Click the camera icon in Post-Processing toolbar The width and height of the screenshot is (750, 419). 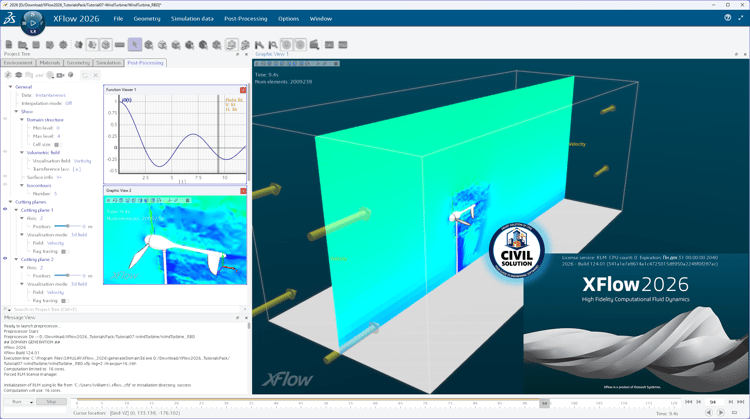click(60, 75)
